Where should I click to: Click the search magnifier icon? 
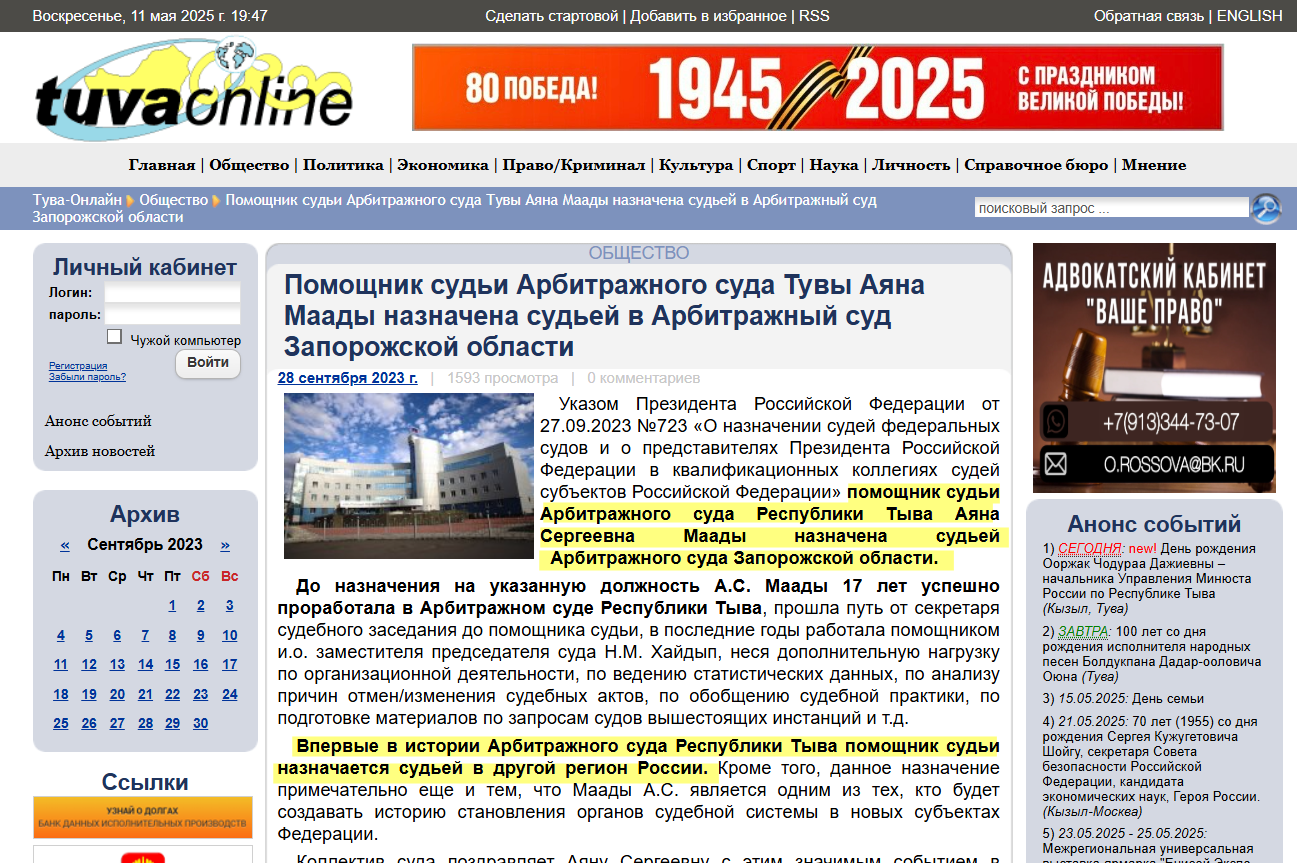click(1265, 209)
